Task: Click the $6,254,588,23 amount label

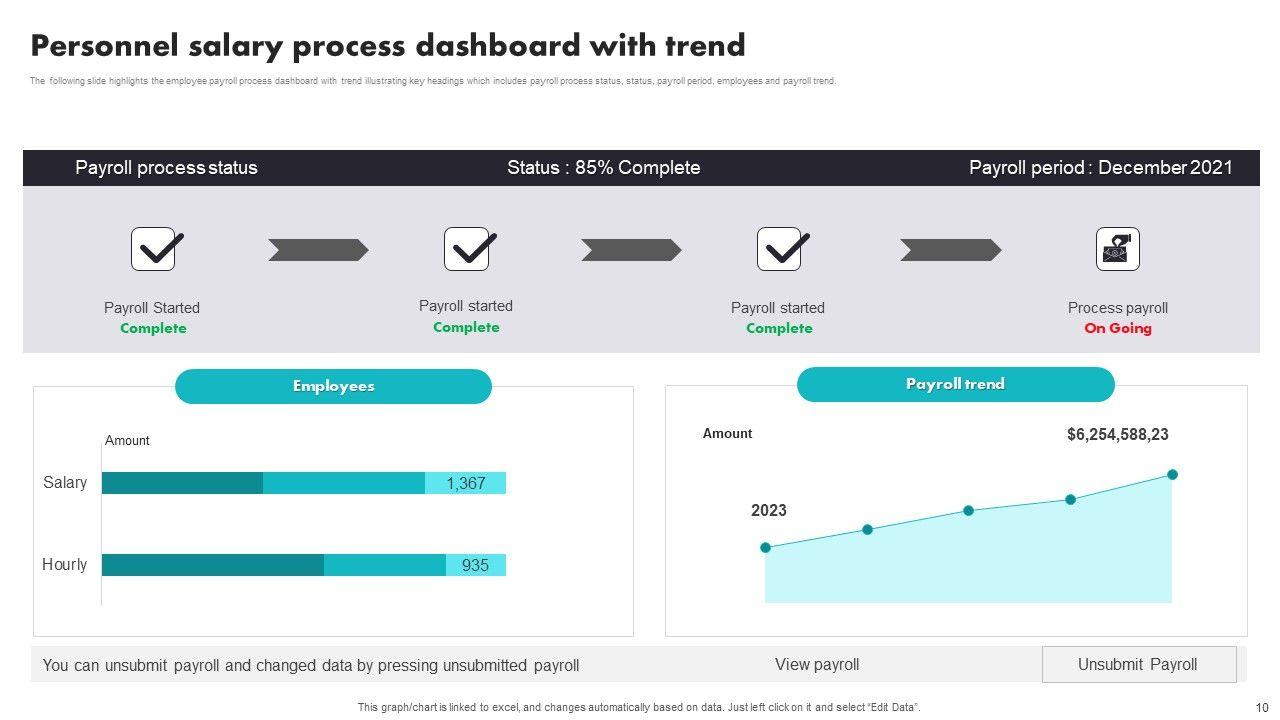Action: (x=1117, y=435)
